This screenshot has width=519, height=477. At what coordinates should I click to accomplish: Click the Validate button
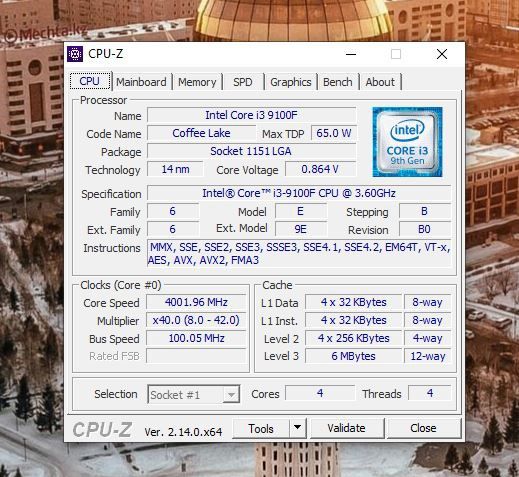[347, 428]
